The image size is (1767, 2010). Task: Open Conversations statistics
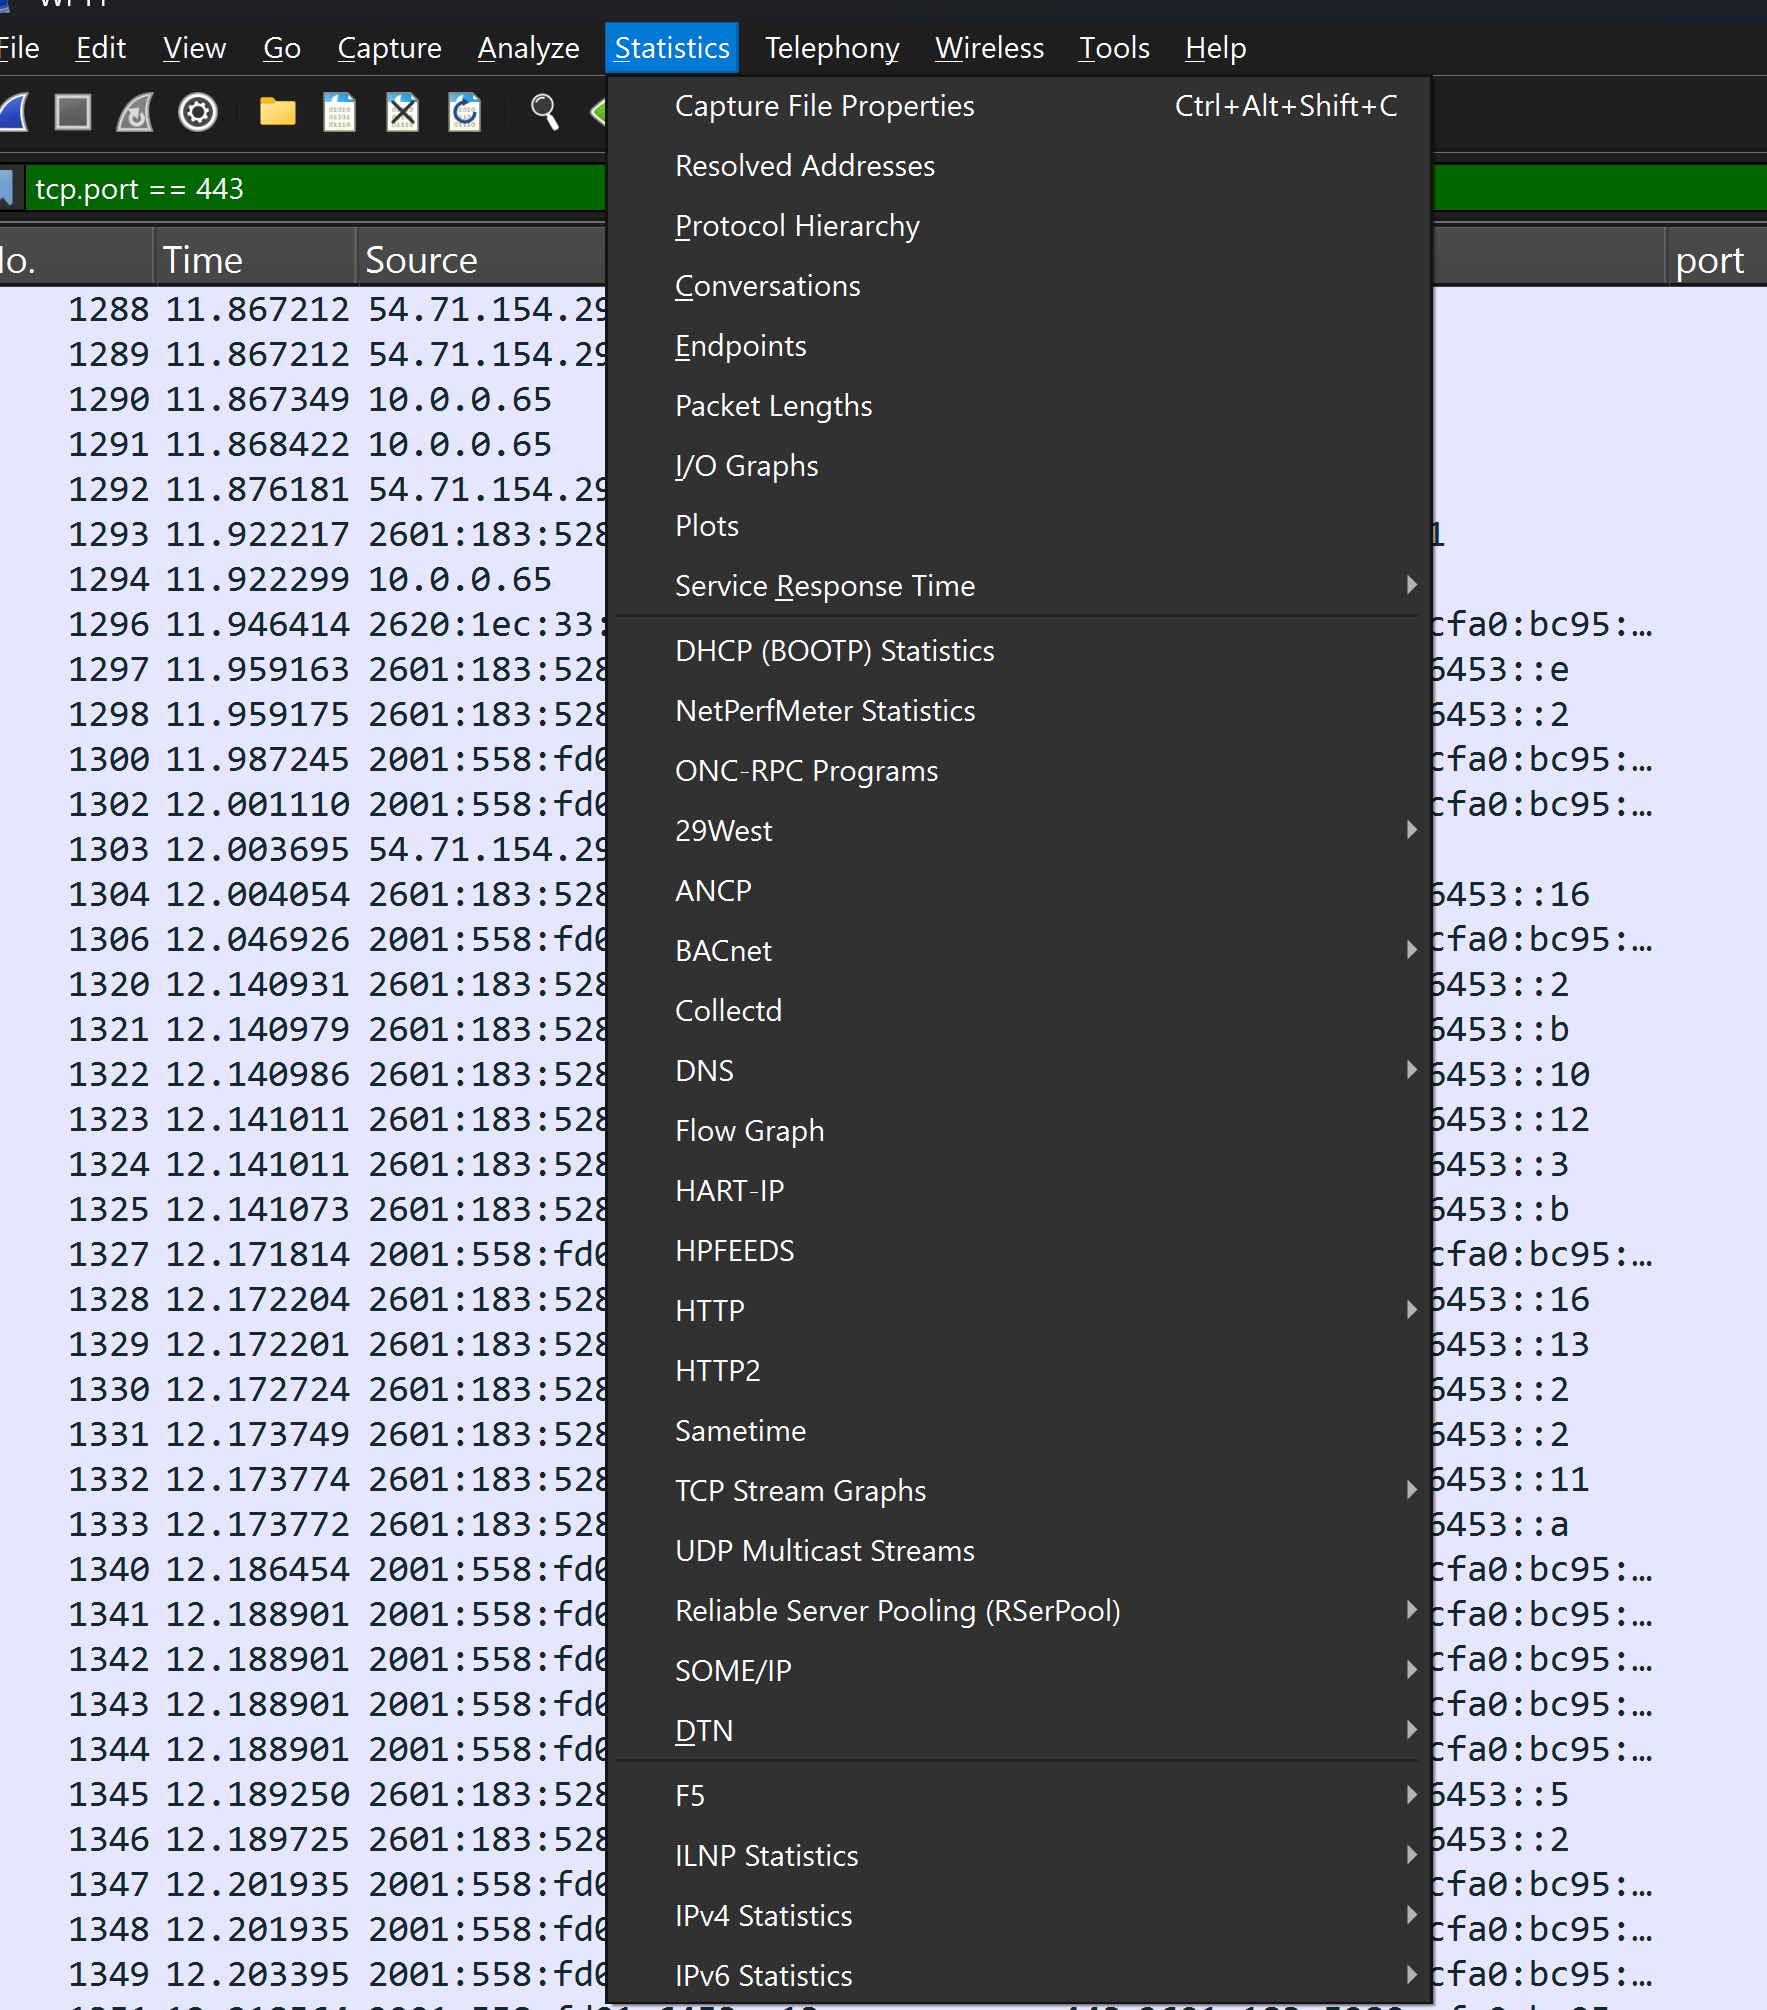click(1019, 286)
